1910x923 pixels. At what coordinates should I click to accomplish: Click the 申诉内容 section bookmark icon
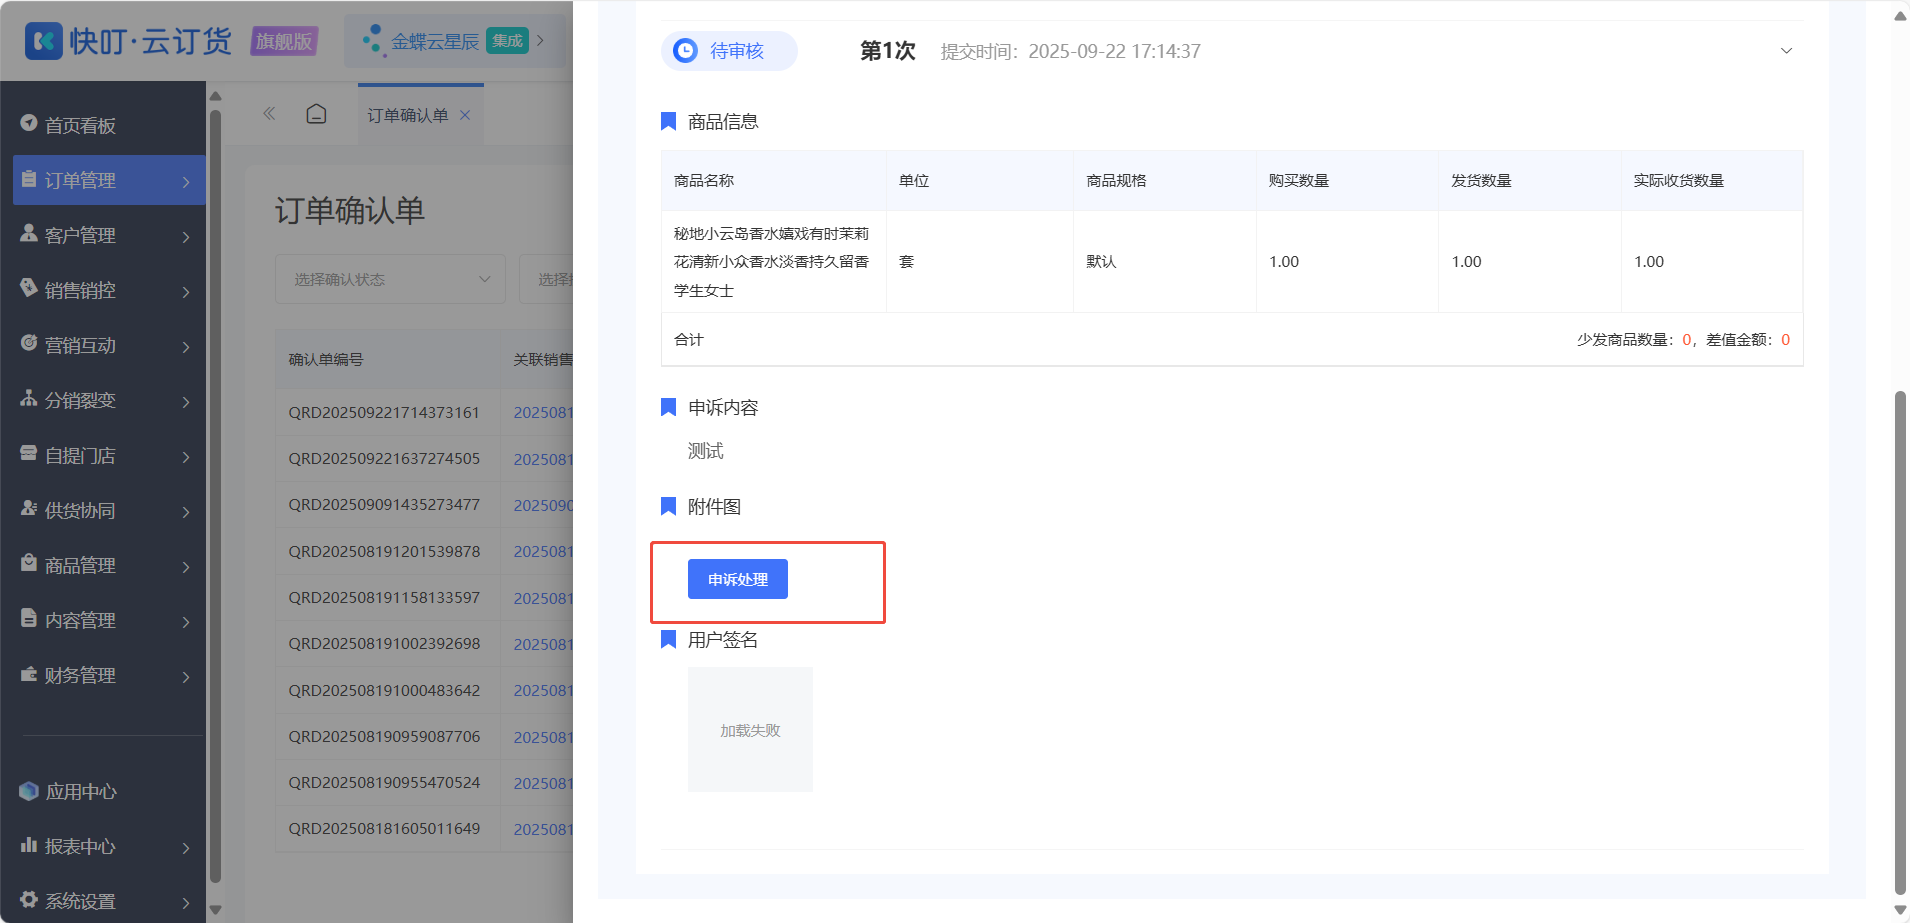pos(668,407)
